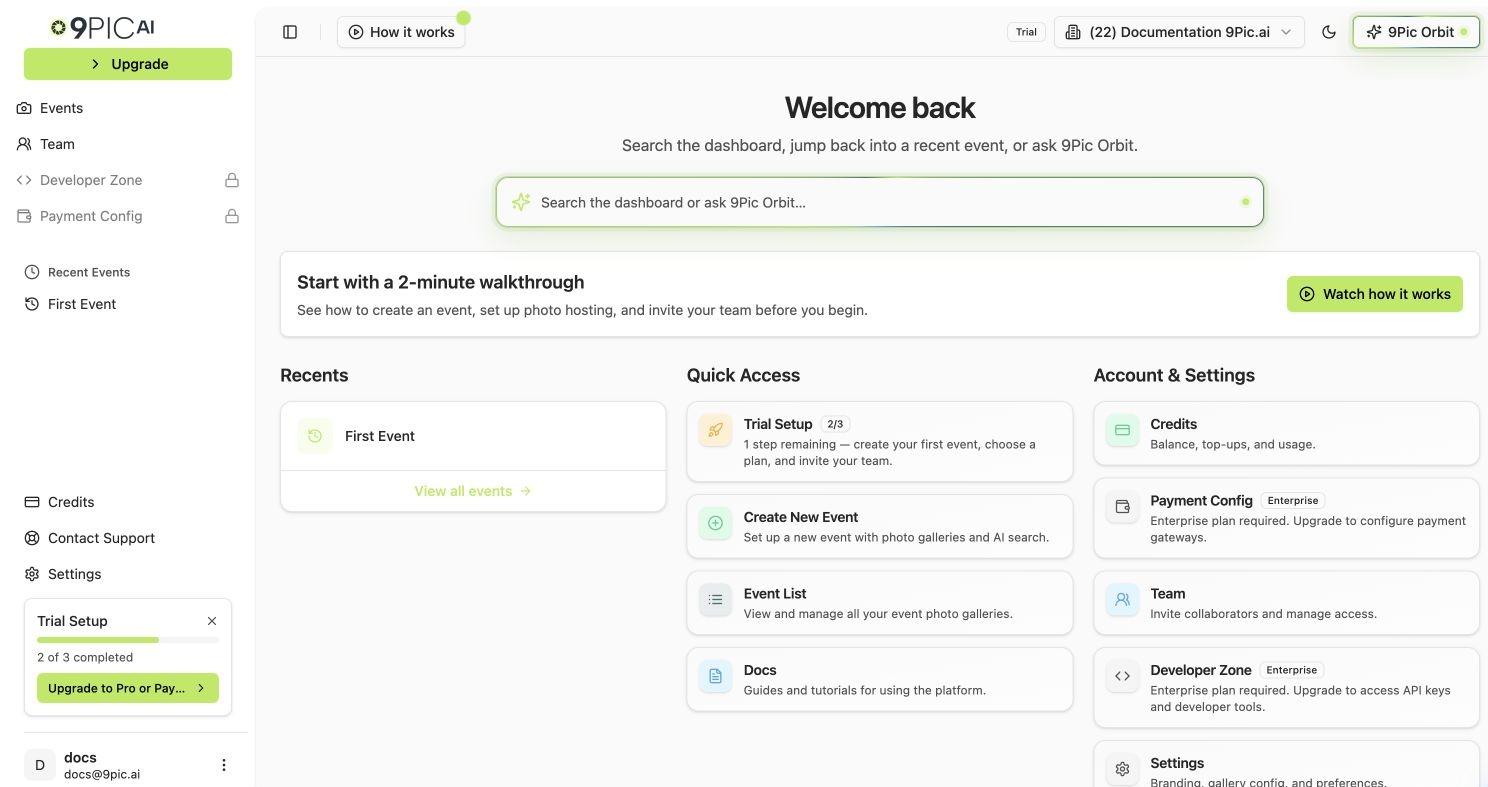Toggle the sidebar panel icon

click(290, 32)
